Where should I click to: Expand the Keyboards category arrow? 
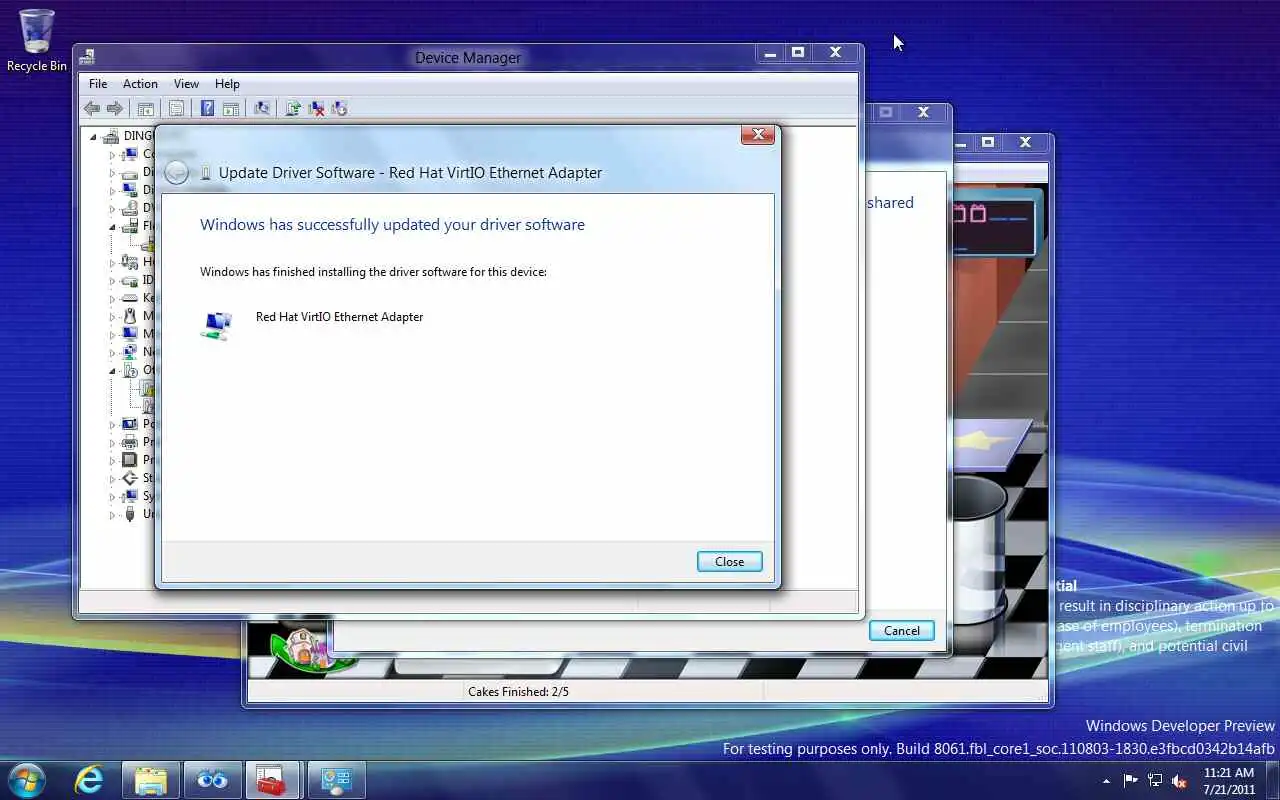coord(112,298)
